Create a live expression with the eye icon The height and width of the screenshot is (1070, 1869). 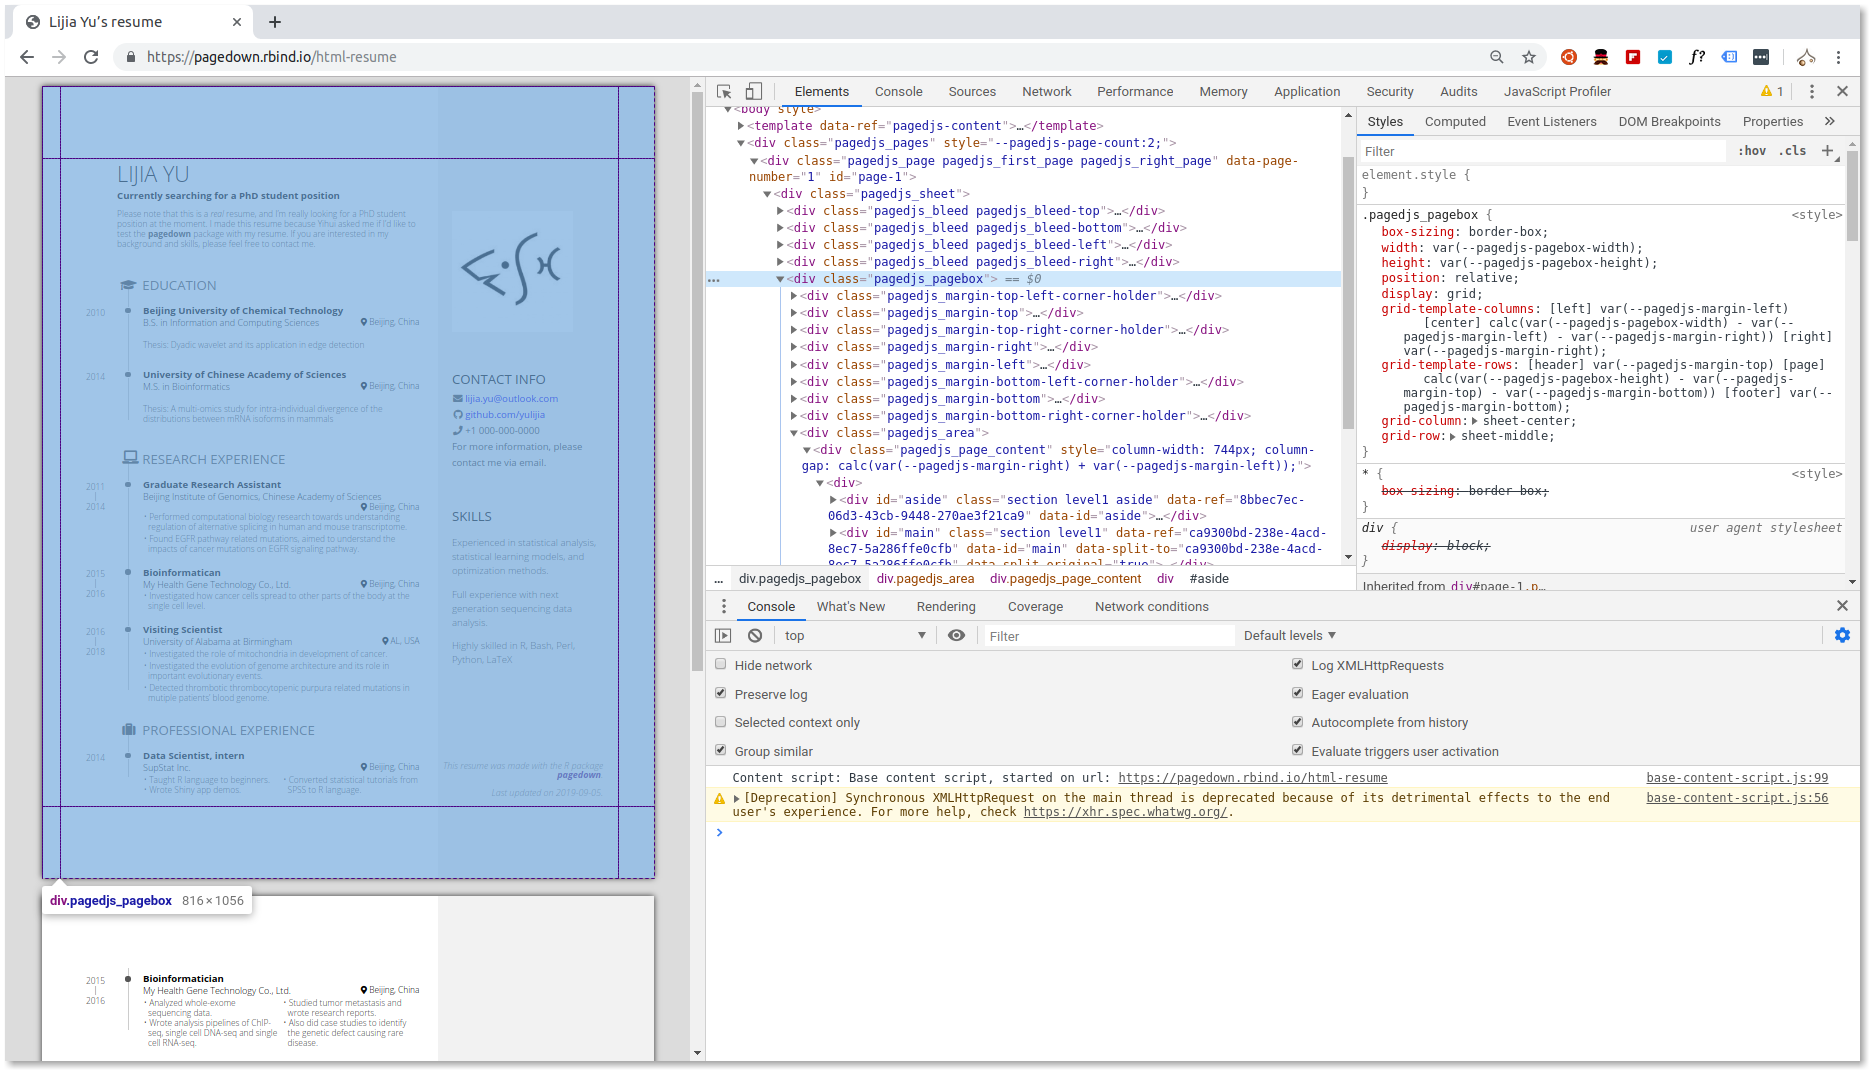point(957,635)
